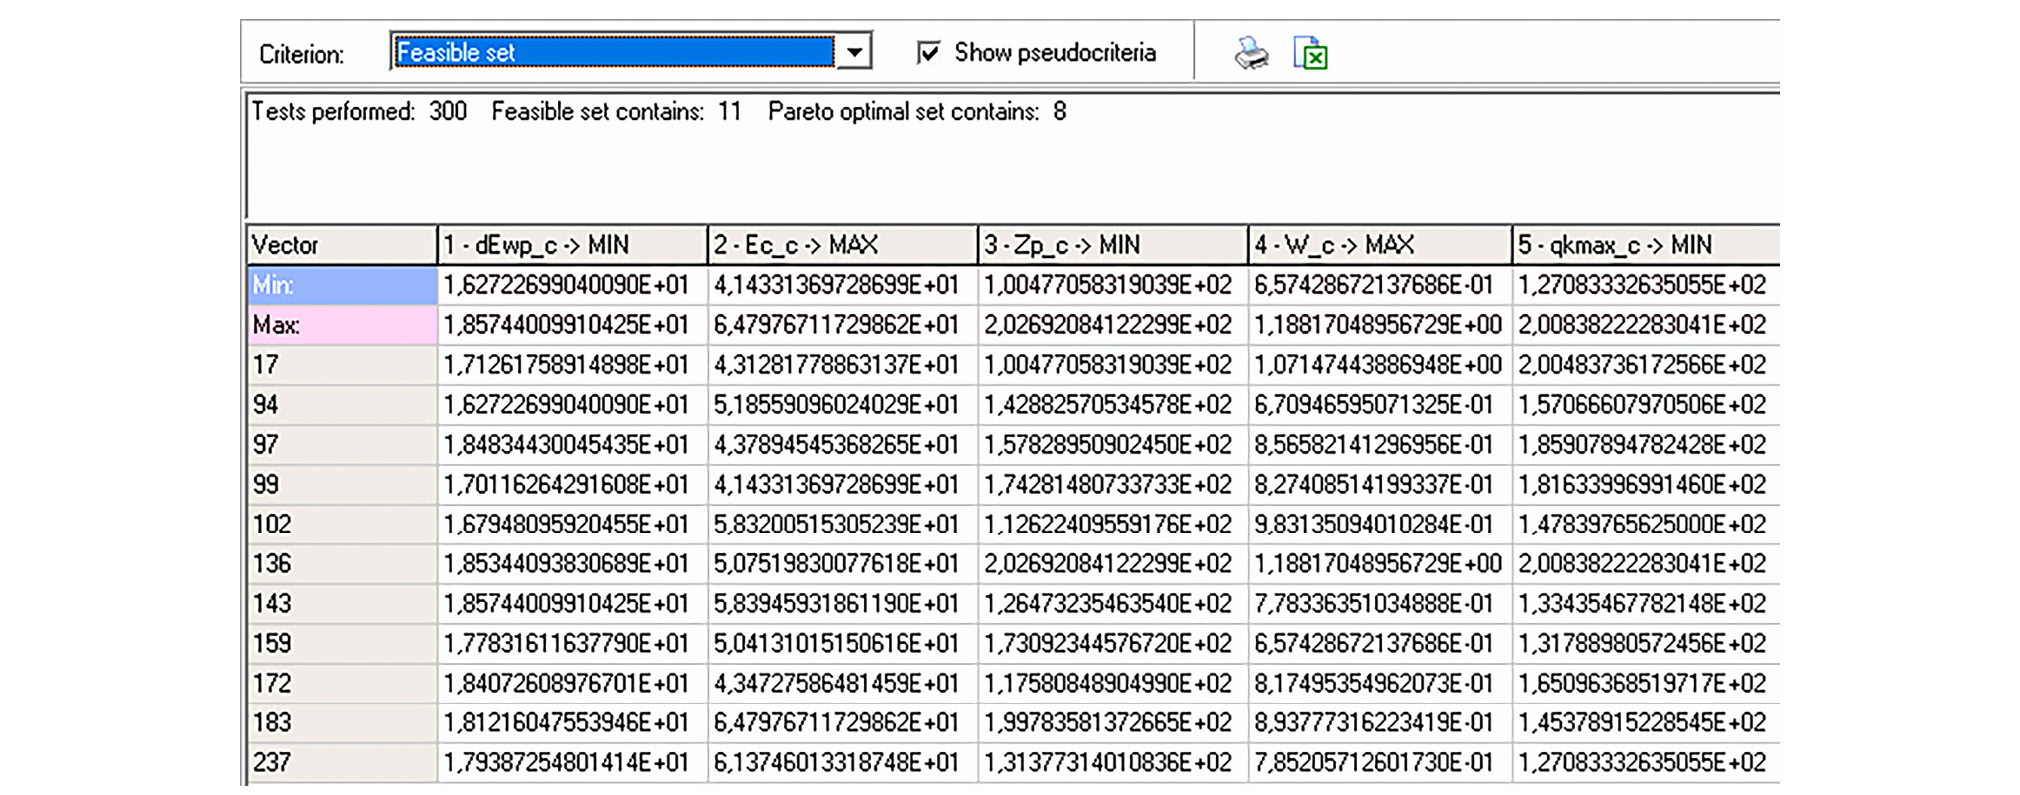Viewport: 2020px width, 795px height.
Task: Click the qkmax_c -> MIN column header
Action: 1644,245
